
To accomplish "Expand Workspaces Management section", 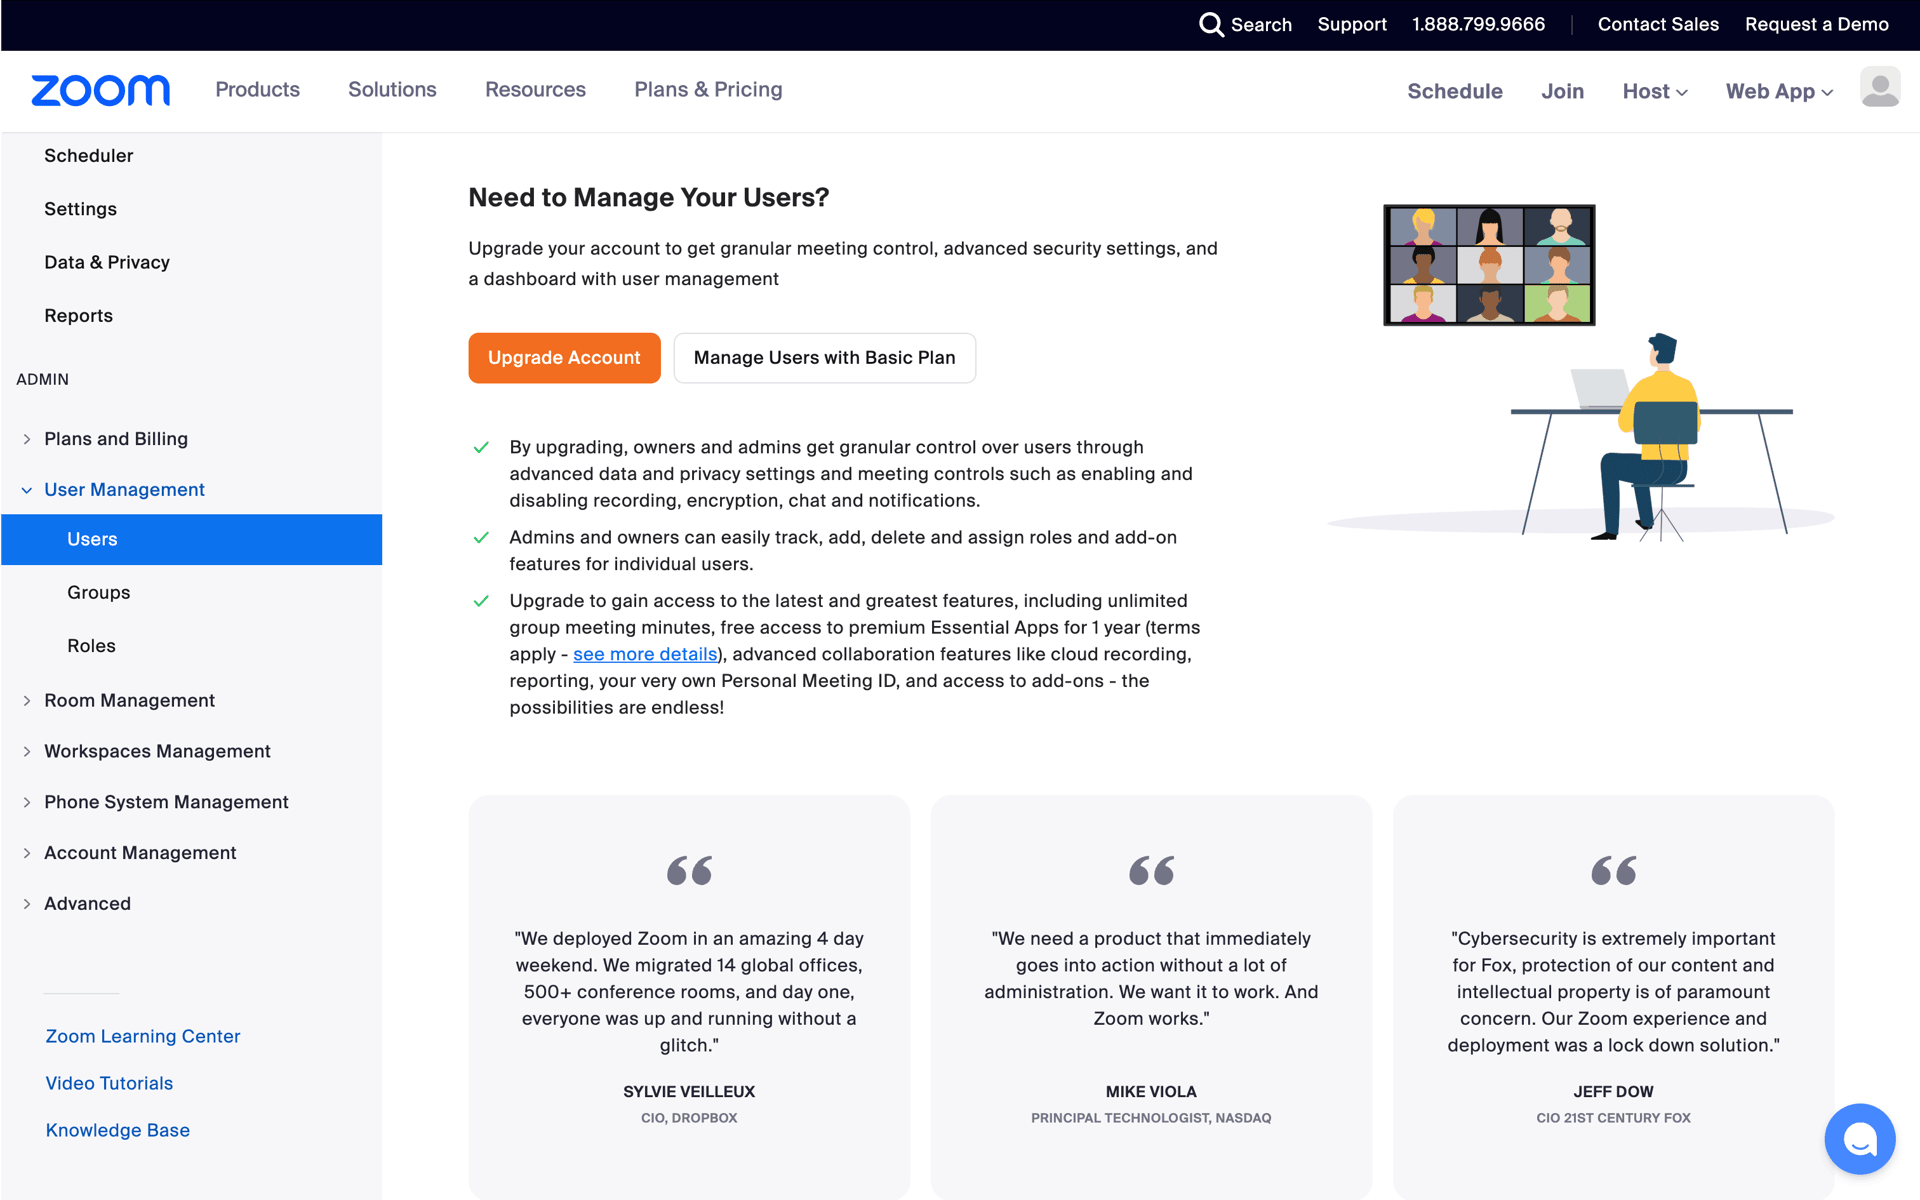I will (27, 752).
